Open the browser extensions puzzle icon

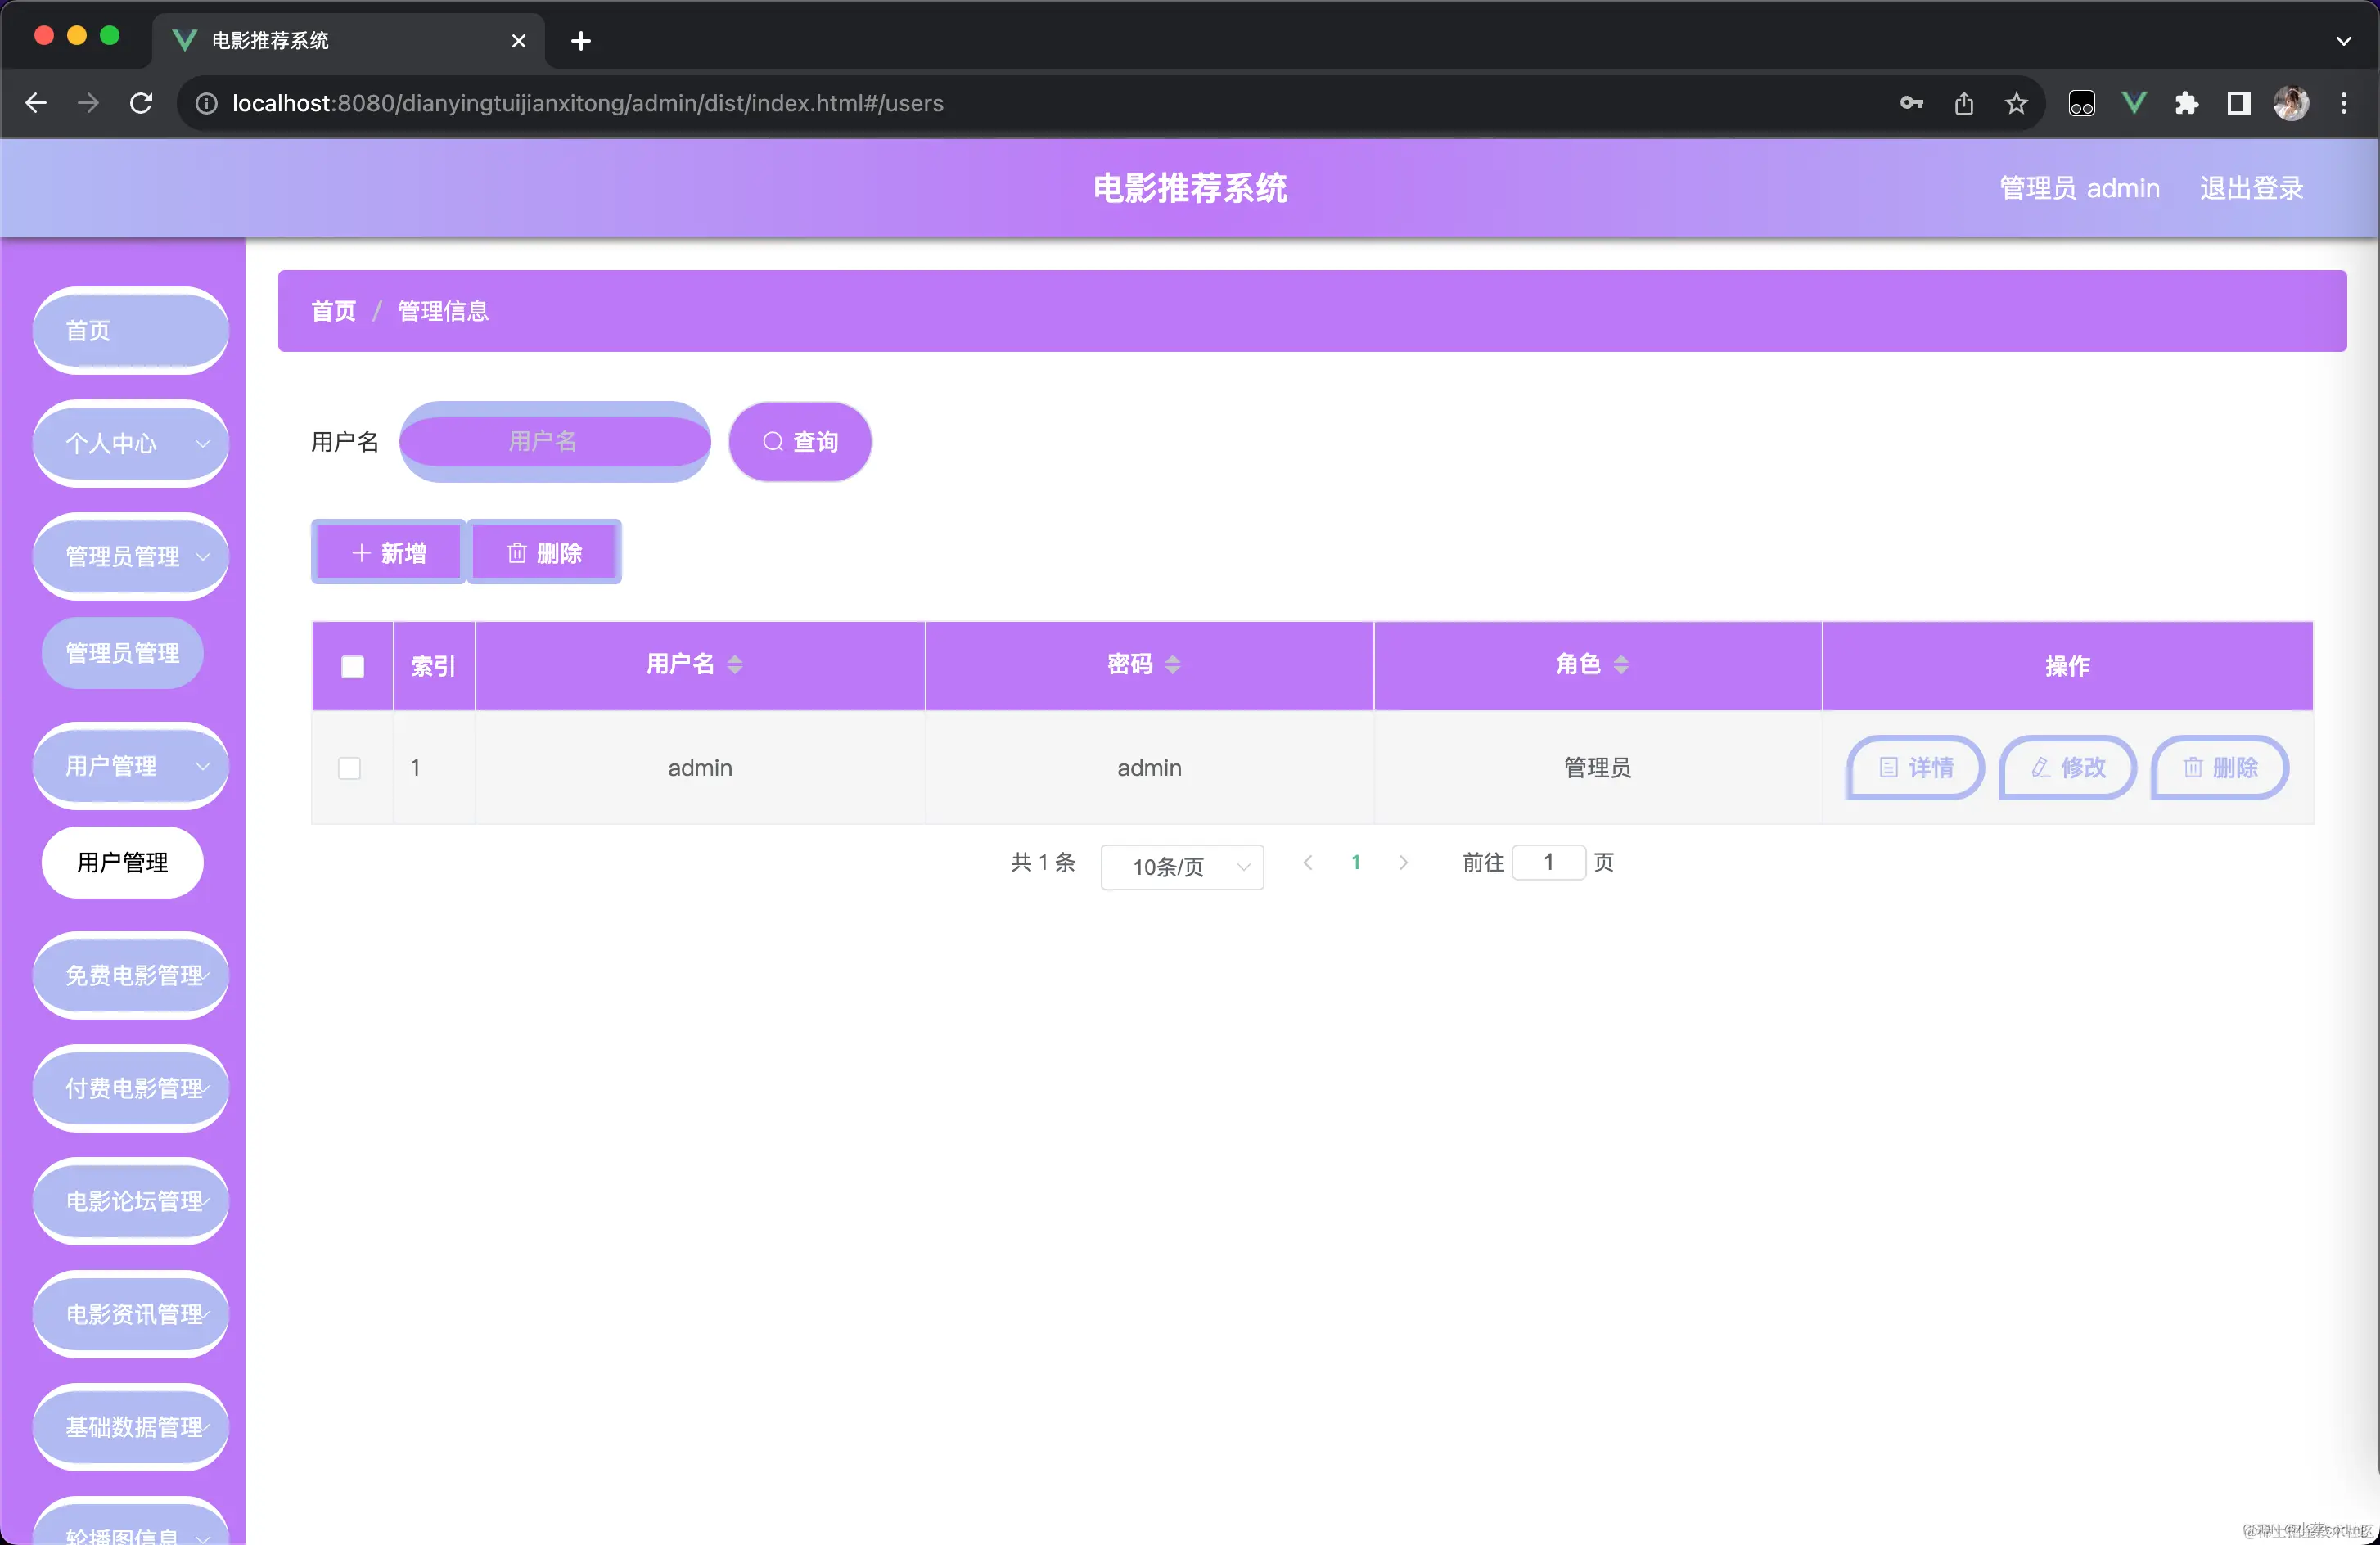2186,103
